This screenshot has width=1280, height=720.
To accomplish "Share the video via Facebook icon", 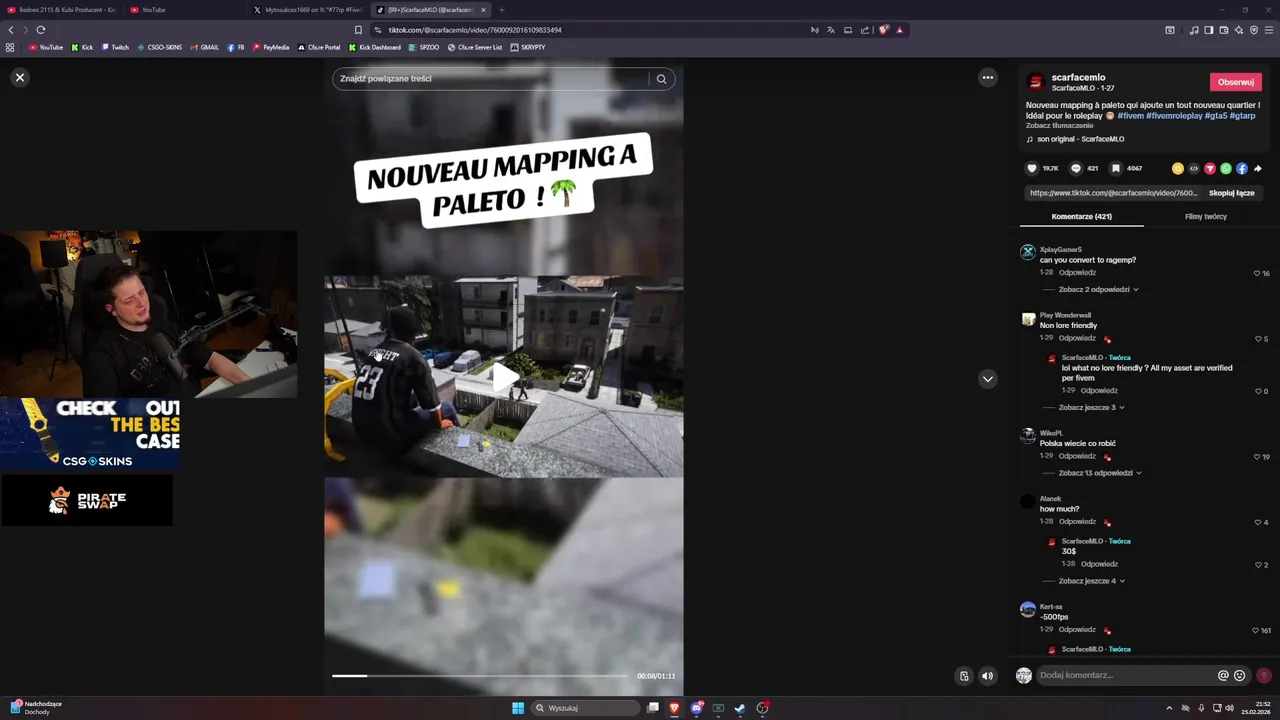I will pos(1241,168).
